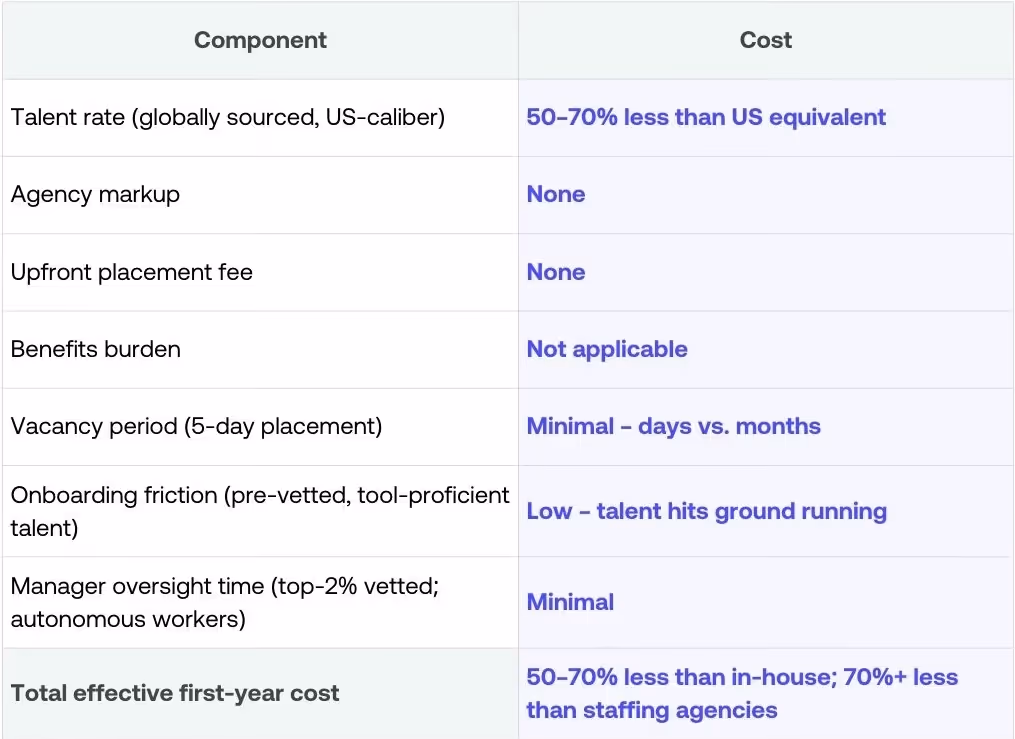Select the Talent rate row label
The width and height of the screenshot is (1015, 739).
click(228, 117)
